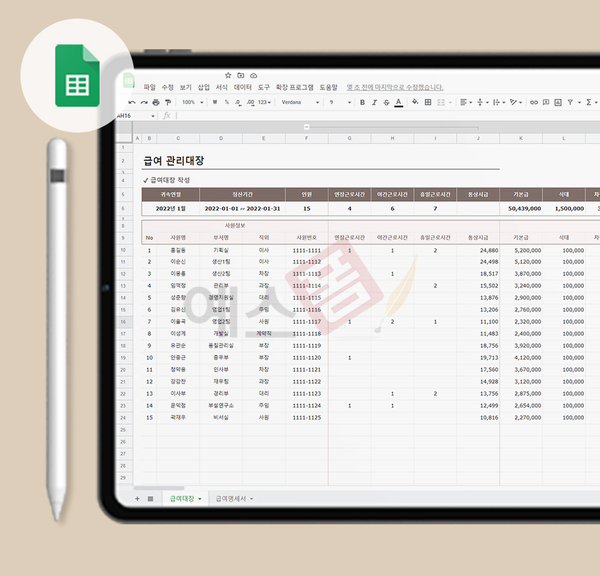Check the cloud save status icon
The width and height of the screenshot is (600, 576).
[x=254, y=75]
